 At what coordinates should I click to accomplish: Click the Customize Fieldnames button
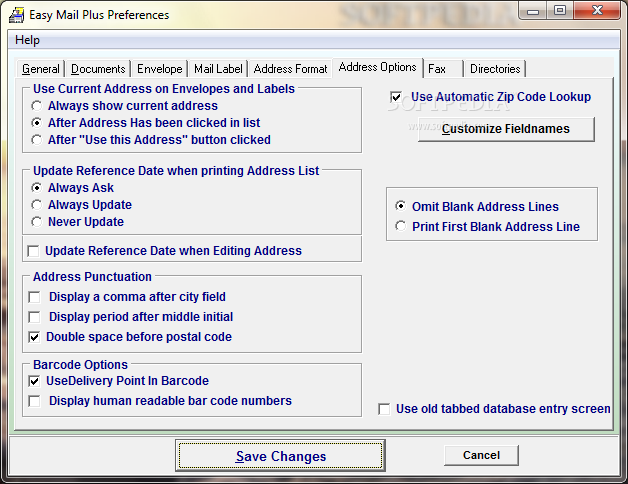click(x=506, y=129)
